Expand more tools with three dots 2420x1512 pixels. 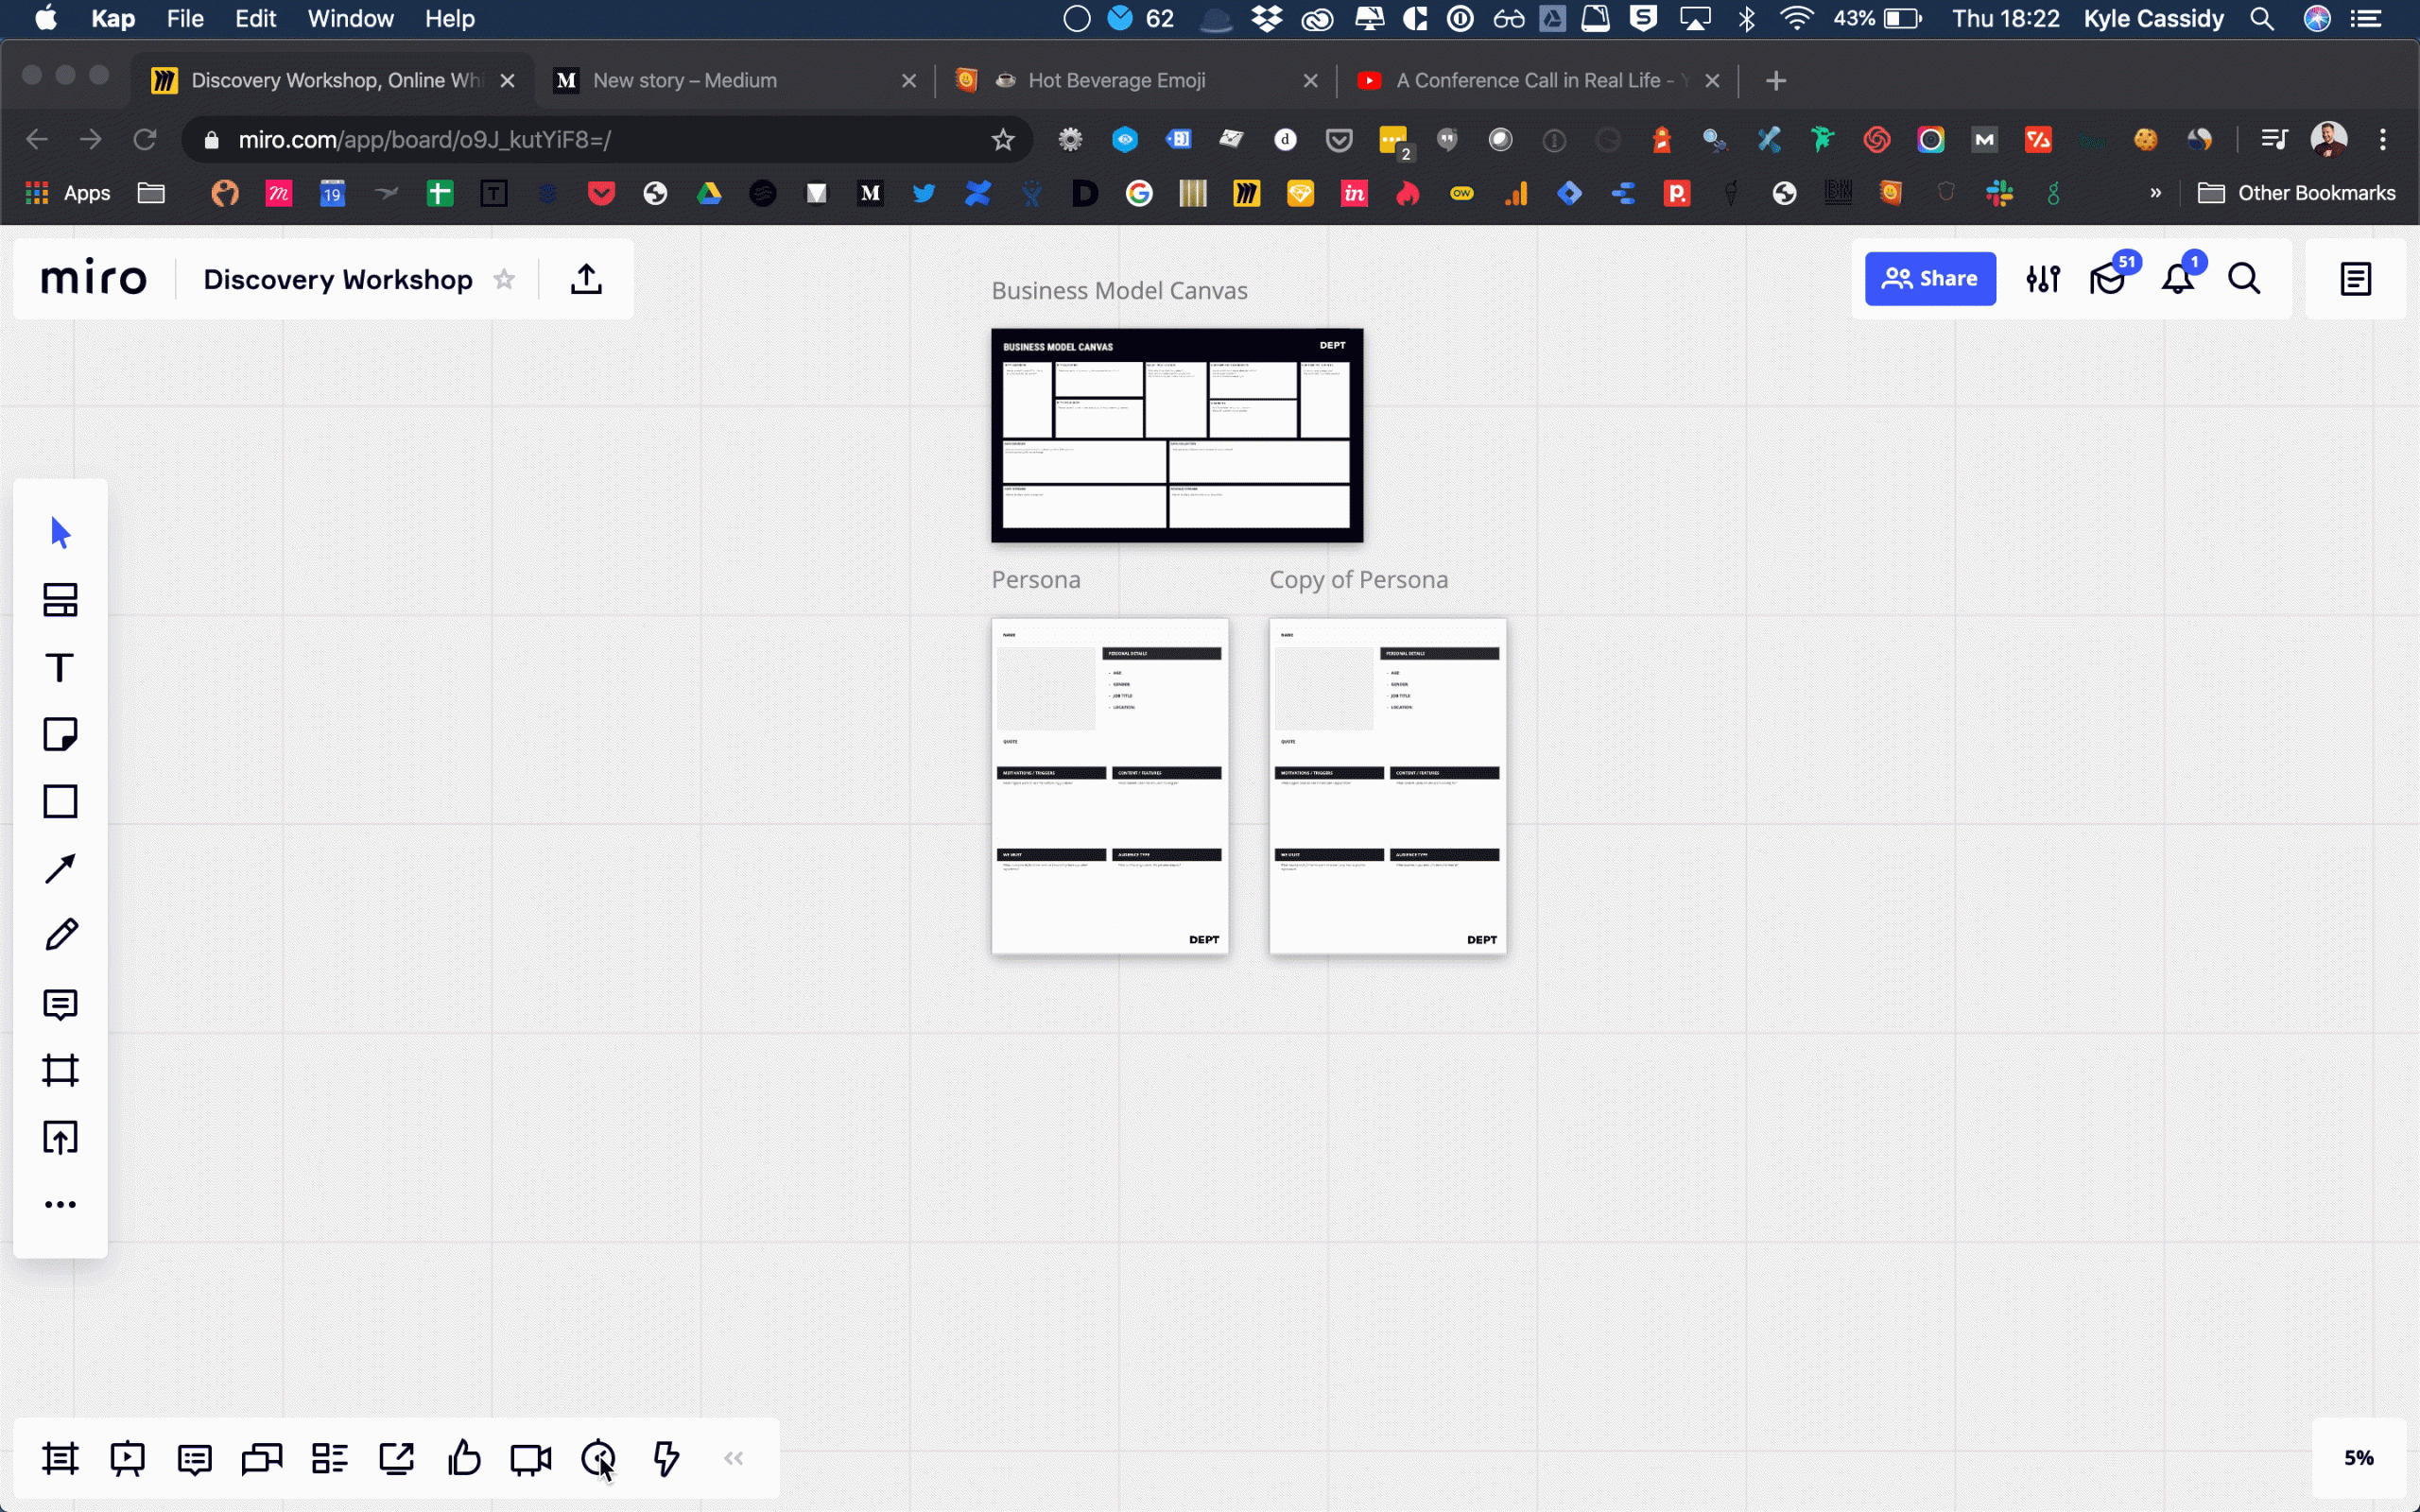click(x=60, y=1205)
